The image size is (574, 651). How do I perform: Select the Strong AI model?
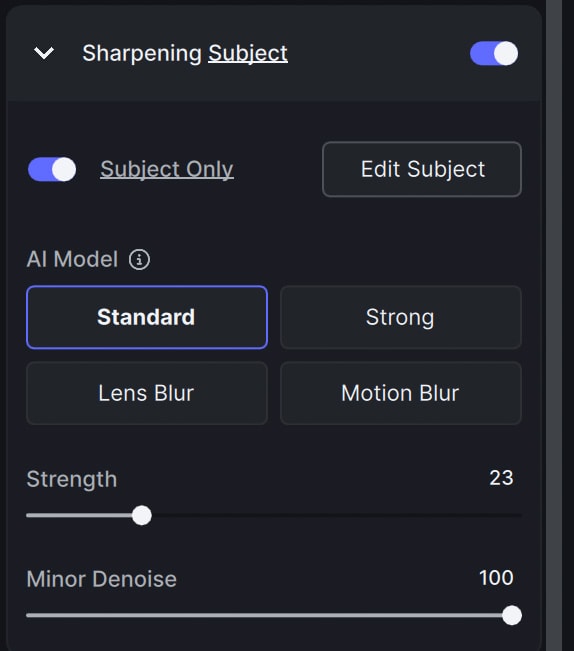(401, 317)
